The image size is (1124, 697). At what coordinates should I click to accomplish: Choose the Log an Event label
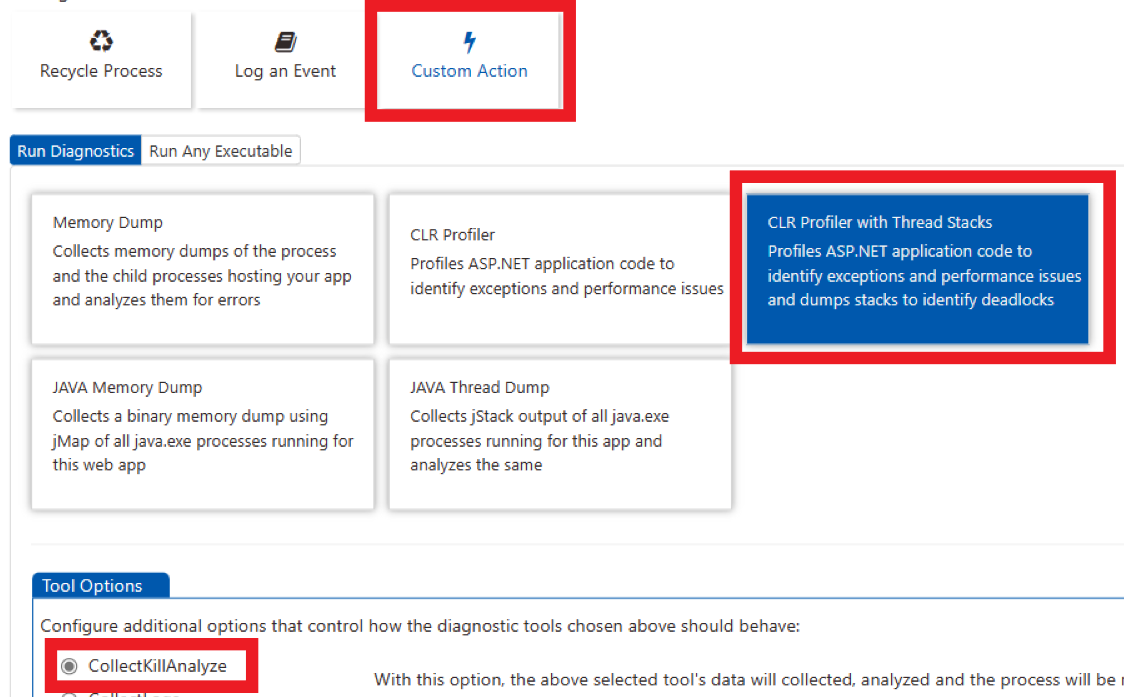tap(286, 71)
